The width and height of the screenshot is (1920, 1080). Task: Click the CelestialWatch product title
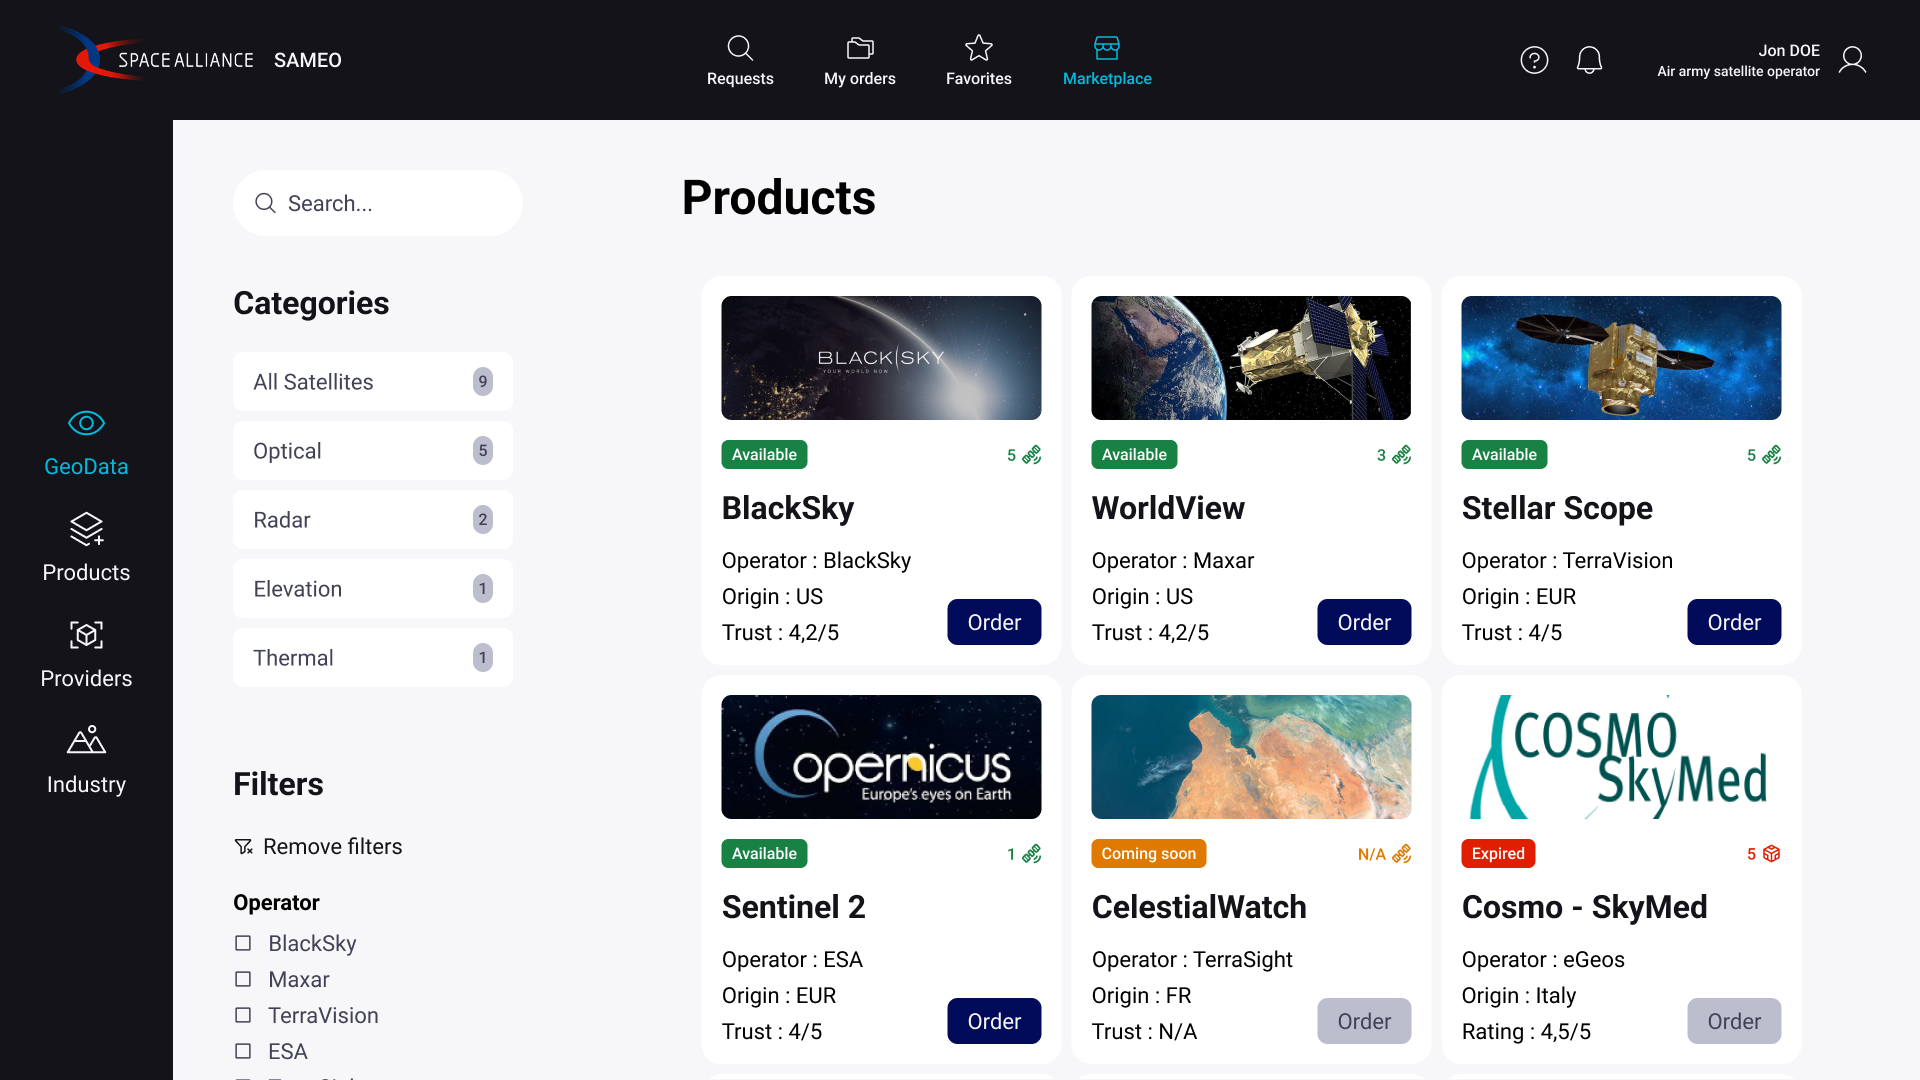[x=1199, y=907]
